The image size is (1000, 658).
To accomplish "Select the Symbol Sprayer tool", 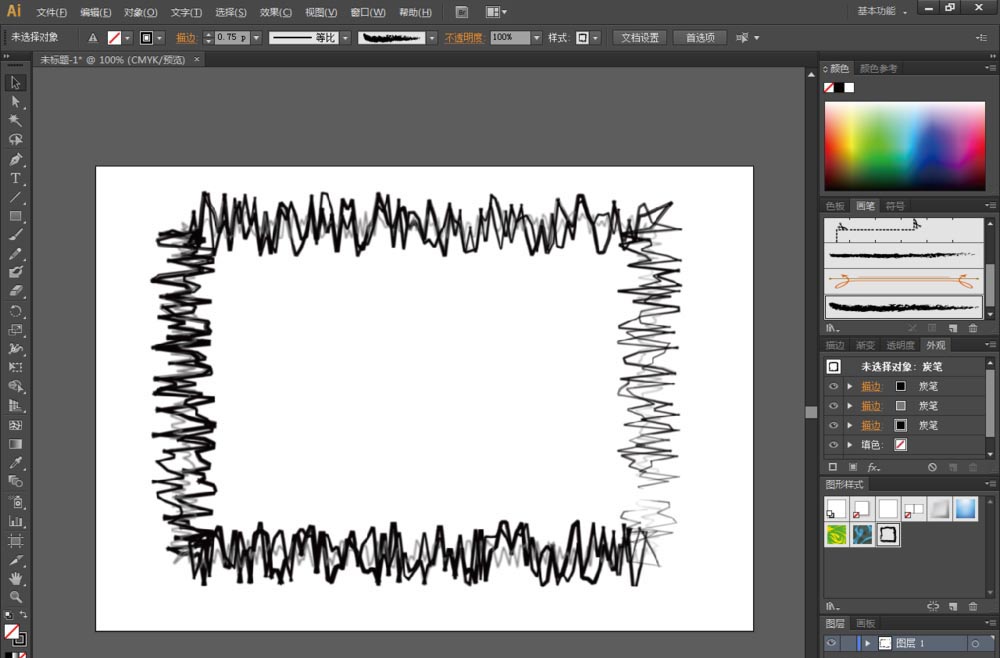I will 15,502.
